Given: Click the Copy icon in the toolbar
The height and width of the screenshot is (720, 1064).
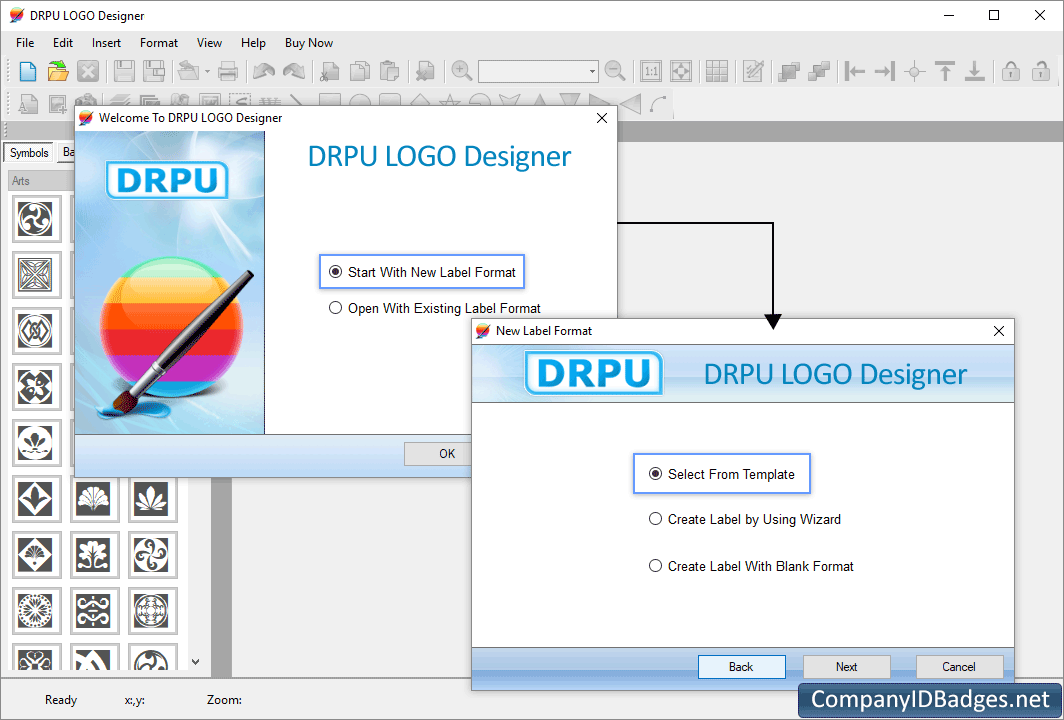Looking at the screenshot, I should 360,71.
